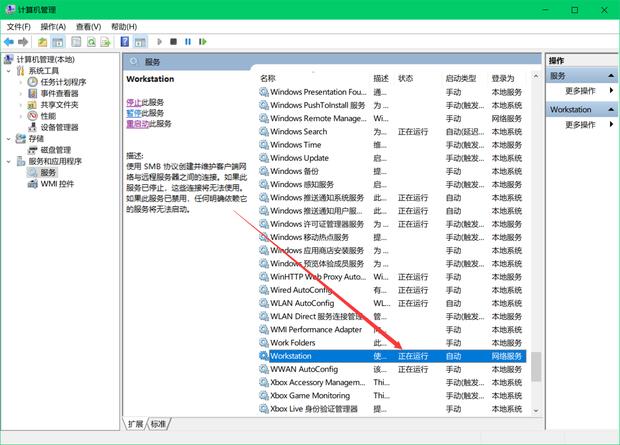Image resolution: width=620 pixels, height=445 pixels.
Task: Click the Export List toolbar icon
Action: tap(107, 42)
